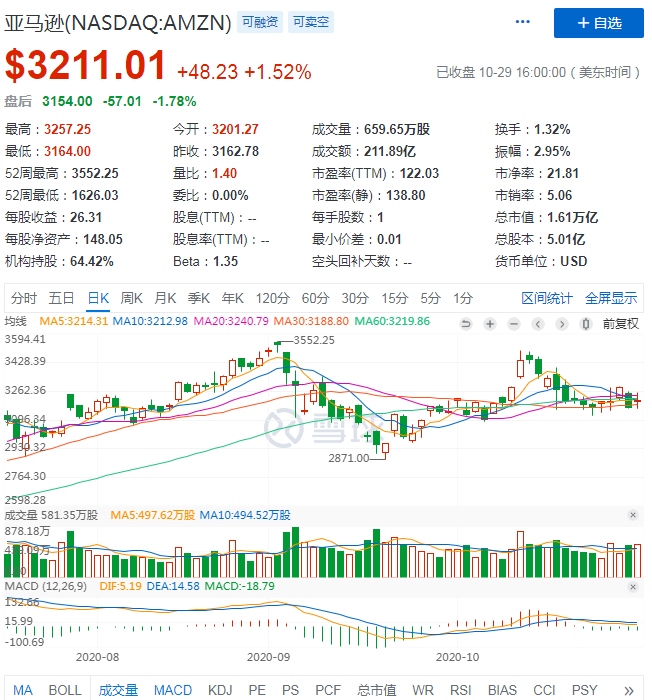
Task: Click MA10:3212.98 legend value
Action: (150, 321)
